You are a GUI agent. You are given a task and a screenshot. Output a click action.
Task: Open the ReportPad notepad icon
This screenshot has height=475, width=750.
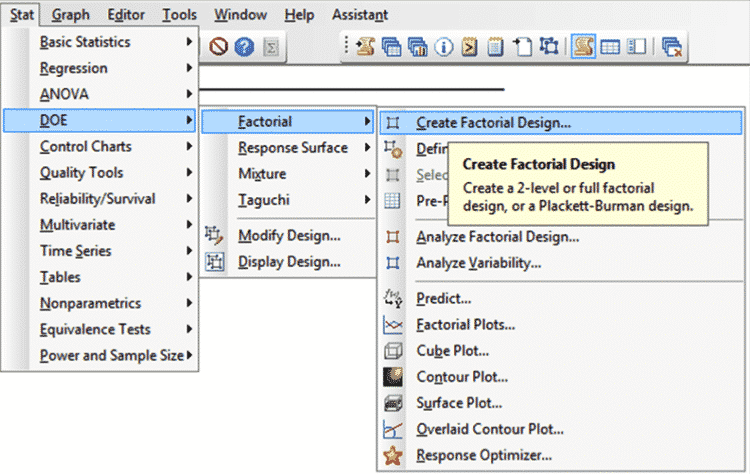(496, 47)
